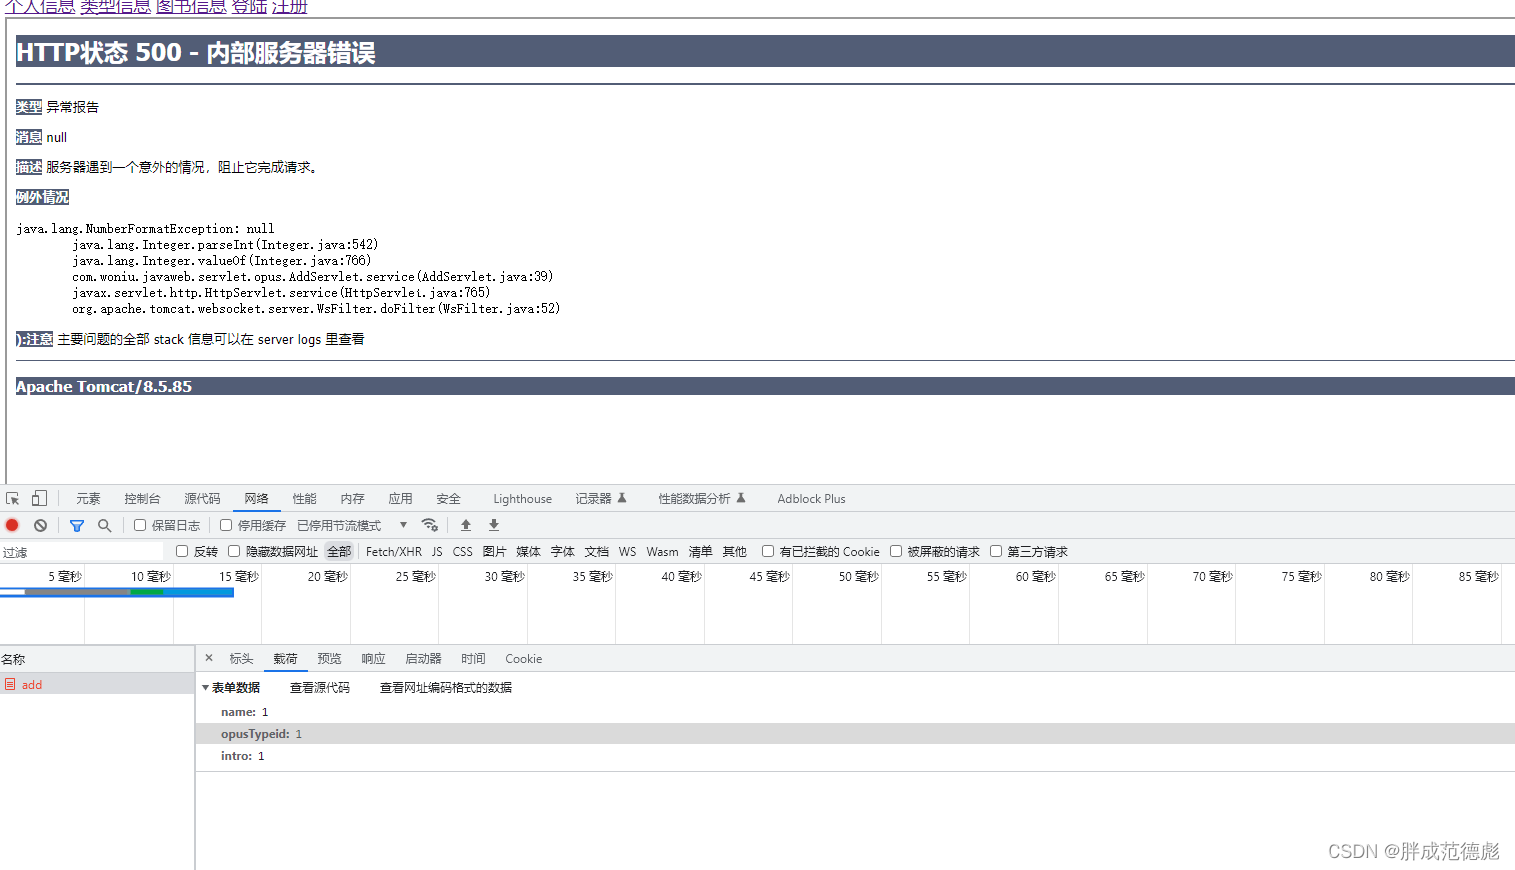Filter requests by font
1515x870 pixels.
pos(563,551)
